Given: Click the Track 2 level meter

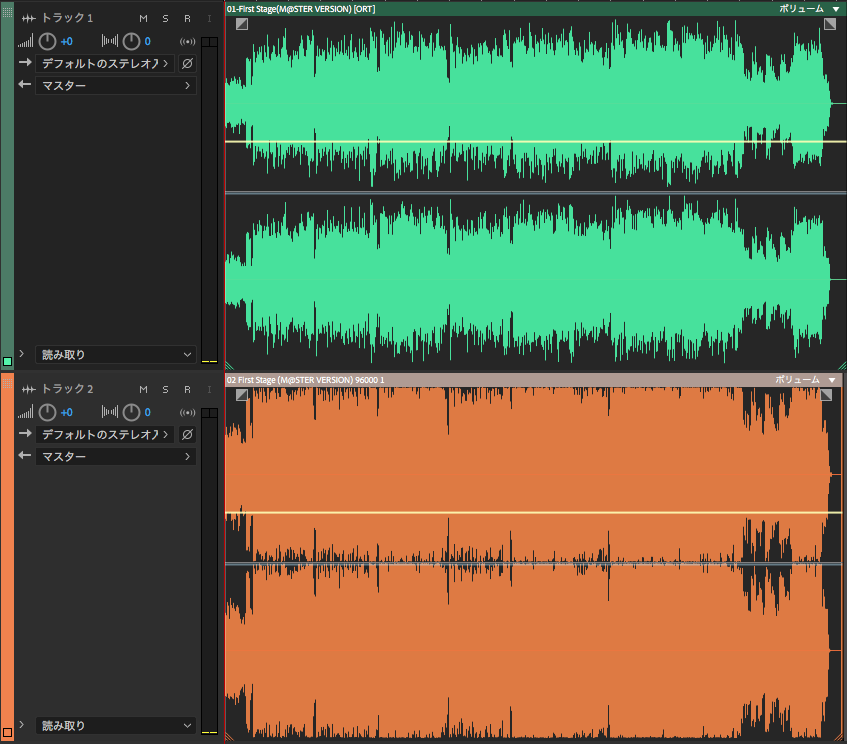Looking at the screenshot, I should coord(210,572).
